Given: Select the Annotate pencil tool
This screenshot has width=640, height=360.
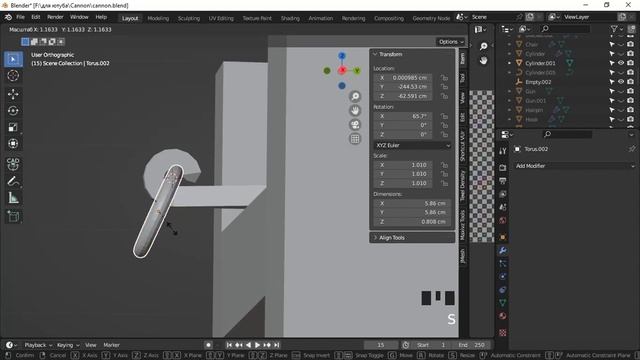Looking at the screenshot, I should pos(13,181).
